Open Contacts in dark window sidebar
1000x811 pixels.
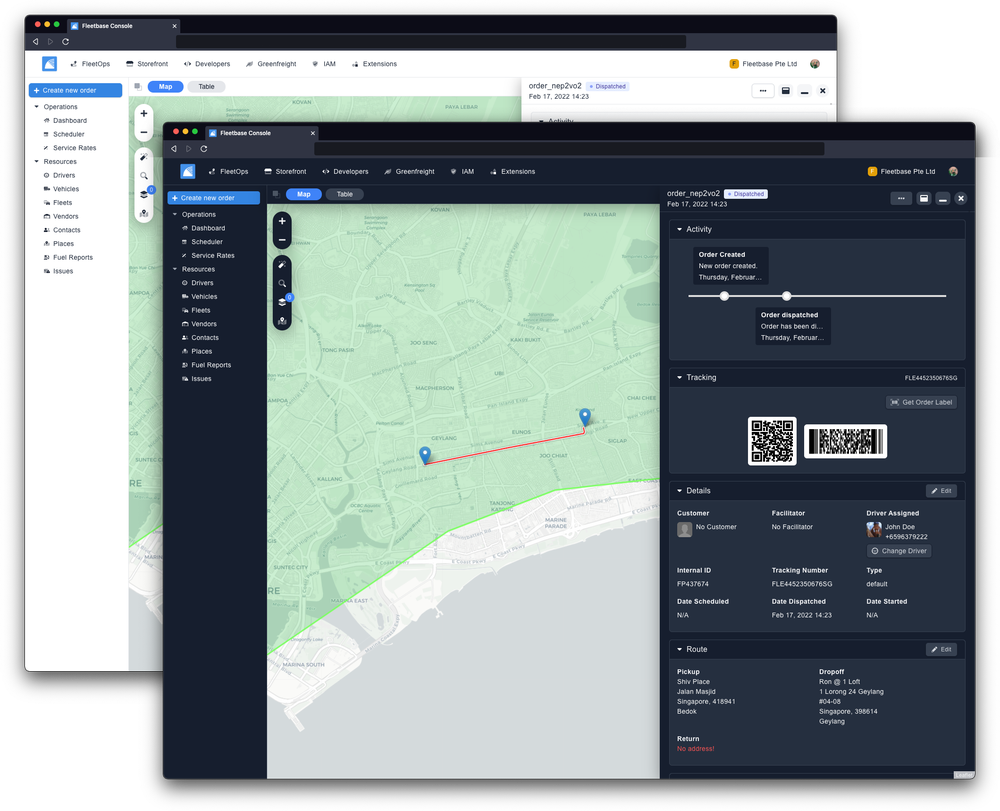(200, 338)
